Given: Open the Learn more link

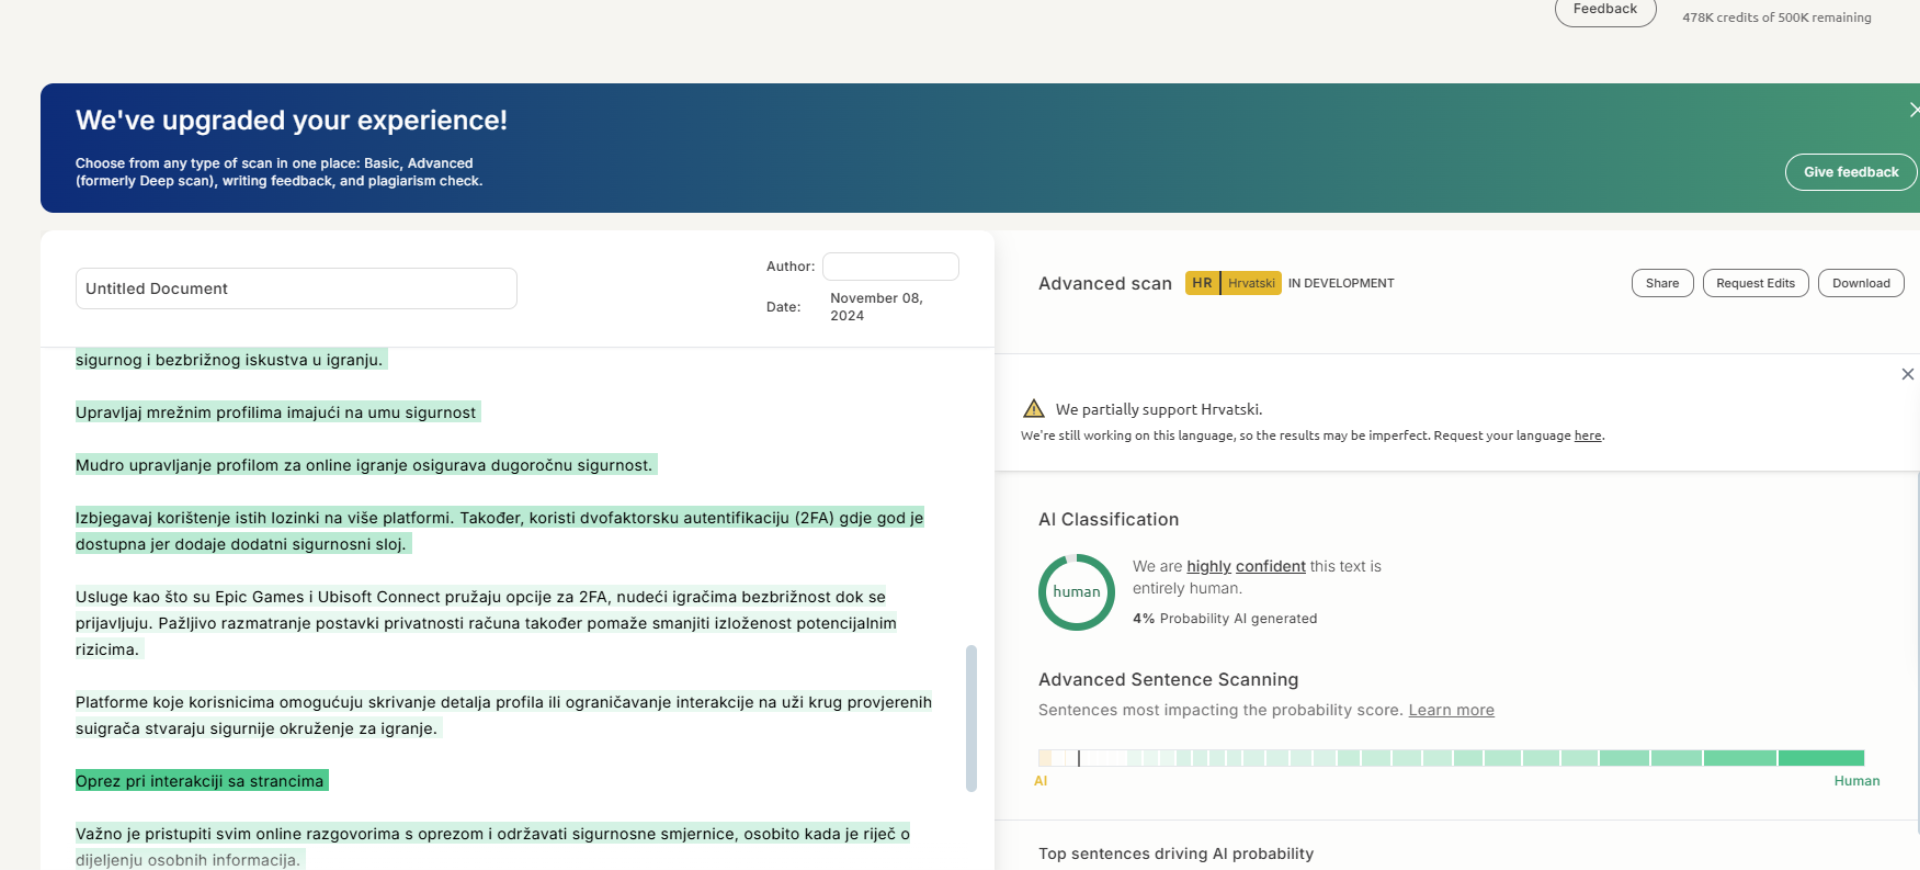Looking at the screenshot, I should 1451,710.
